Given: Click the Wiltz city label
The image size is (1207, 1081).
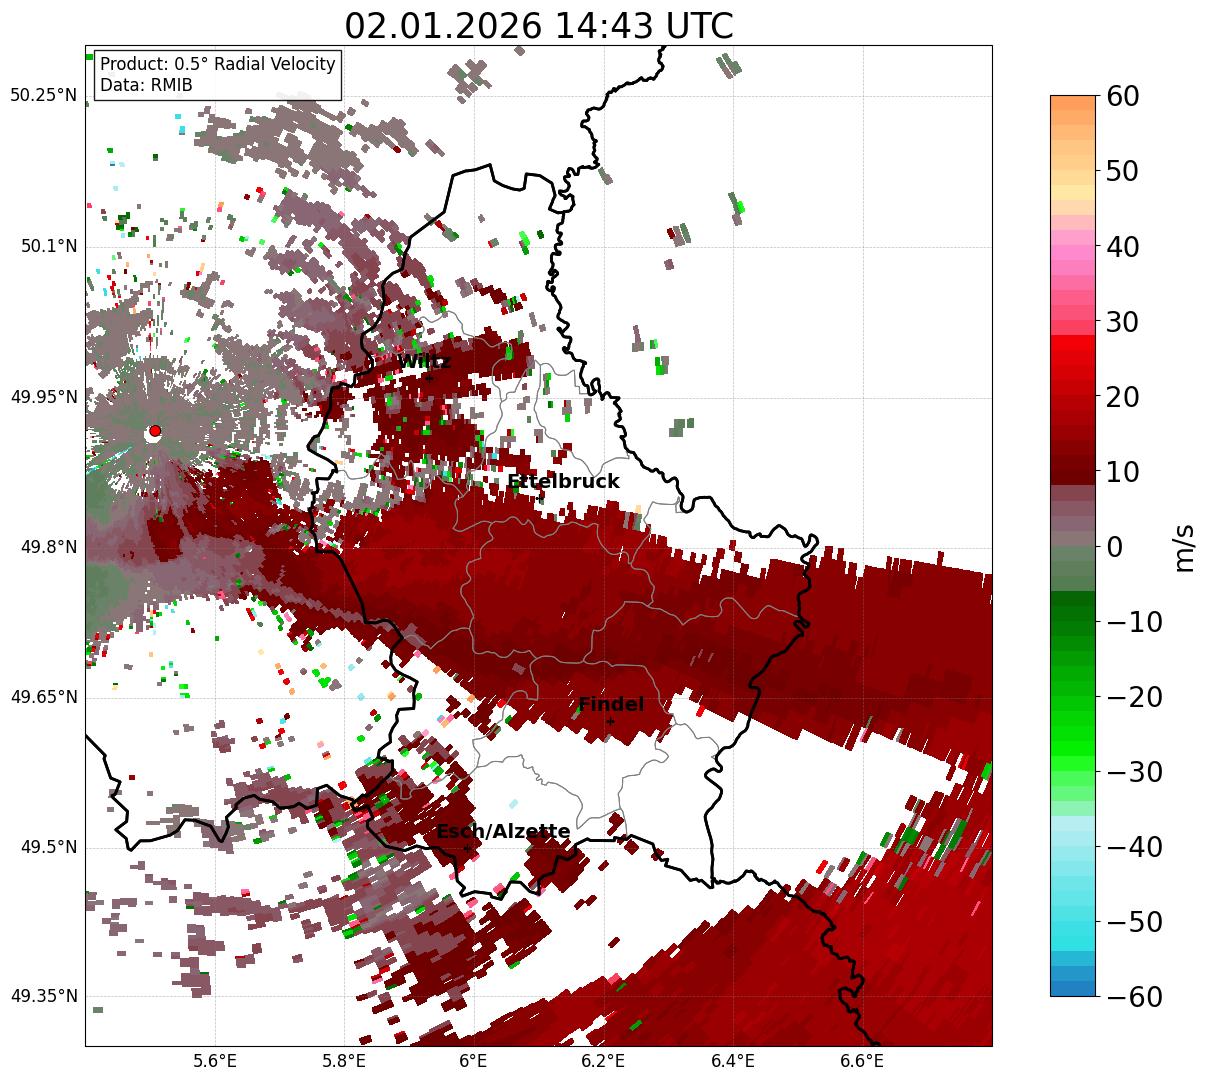Looking at the screenshot, I should pyautogui.click(x=424, y=362).
